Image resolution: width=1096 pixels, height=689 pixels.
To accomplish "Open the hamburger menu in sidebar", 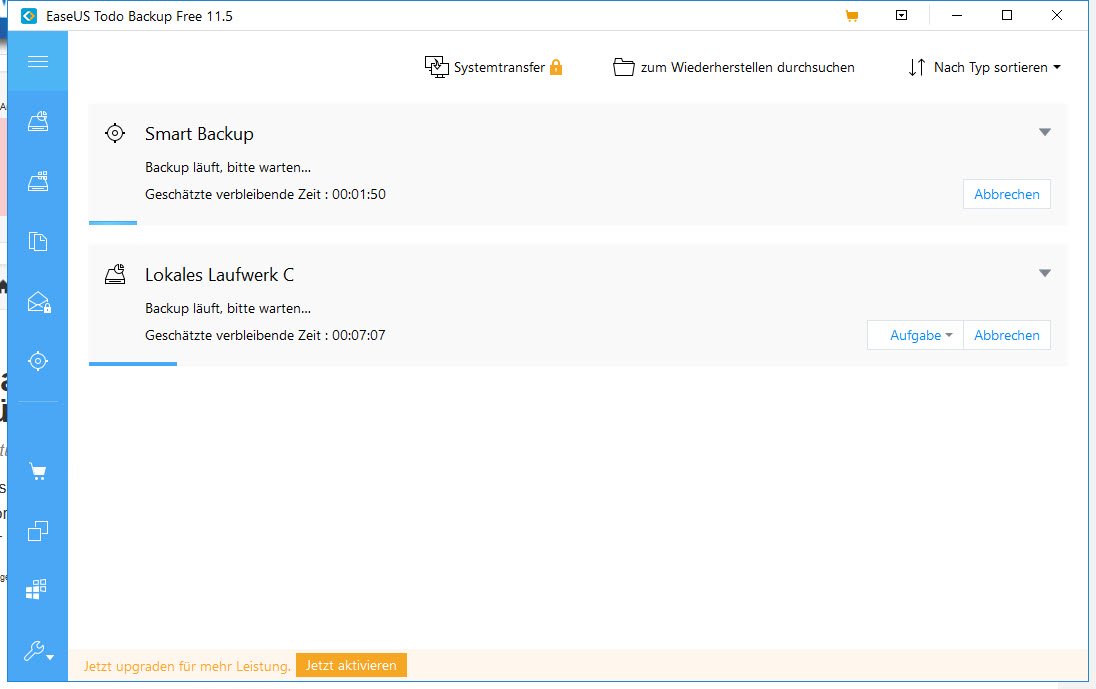I will (38, 61).
